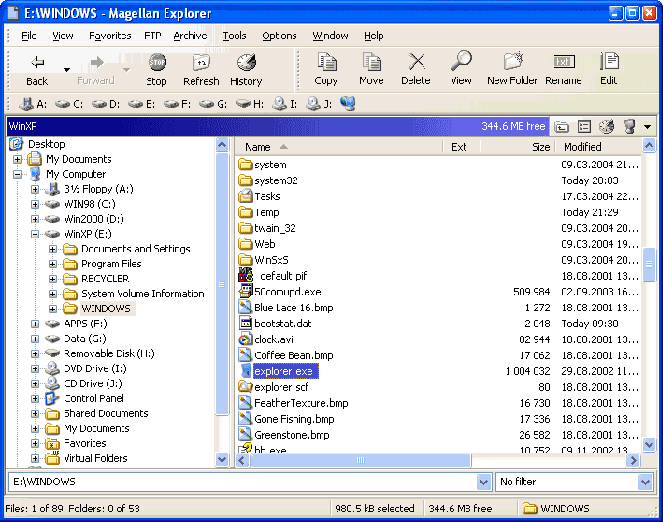663x522 pixels.
Task: Click the file list vertical scroll down arrow
Action: tap(649, 445)
